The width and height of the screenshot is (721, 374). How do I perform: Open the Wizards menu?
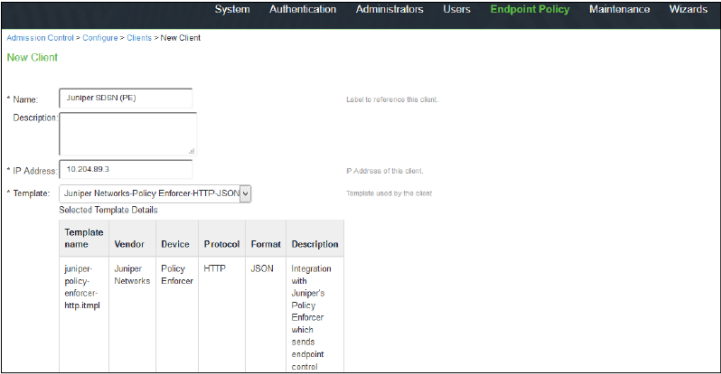pos(688,9)
